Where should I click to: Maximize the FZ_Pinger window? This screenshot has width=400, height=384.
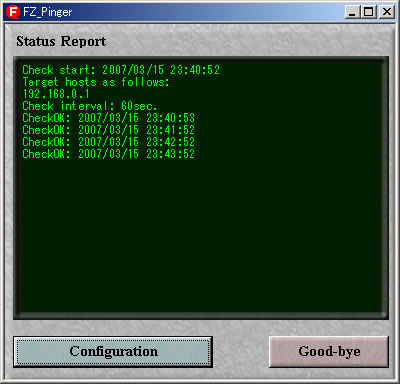point(369,12)
